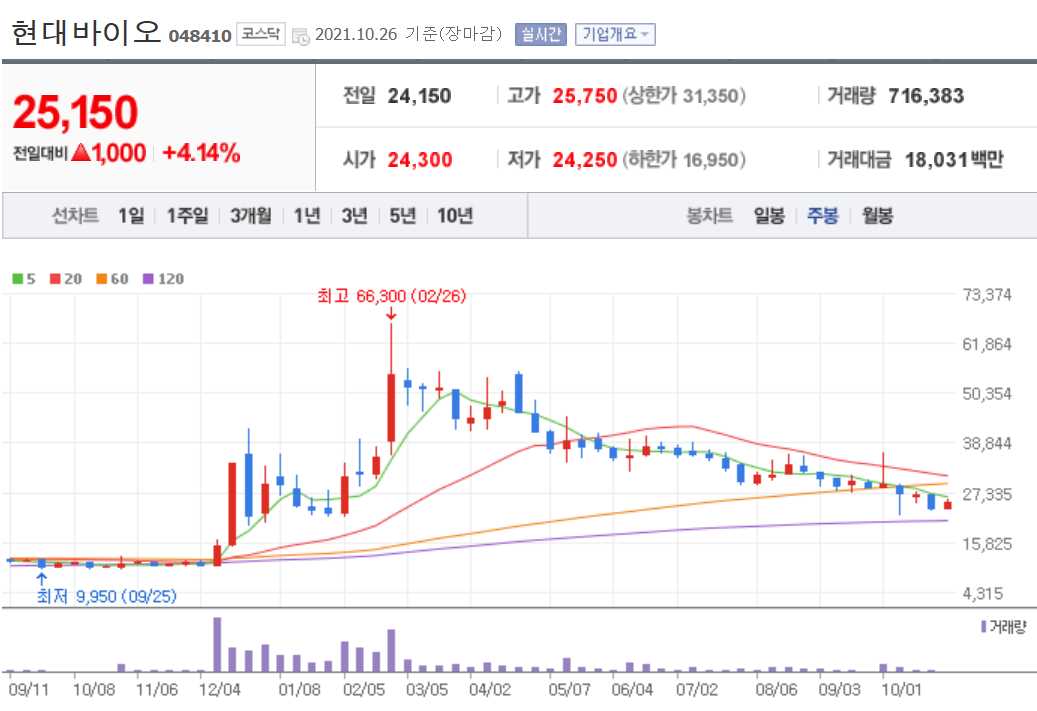This screenshot has width=1037, height=711.
Task: Click the stock code 048410
Action: [200, 36]
